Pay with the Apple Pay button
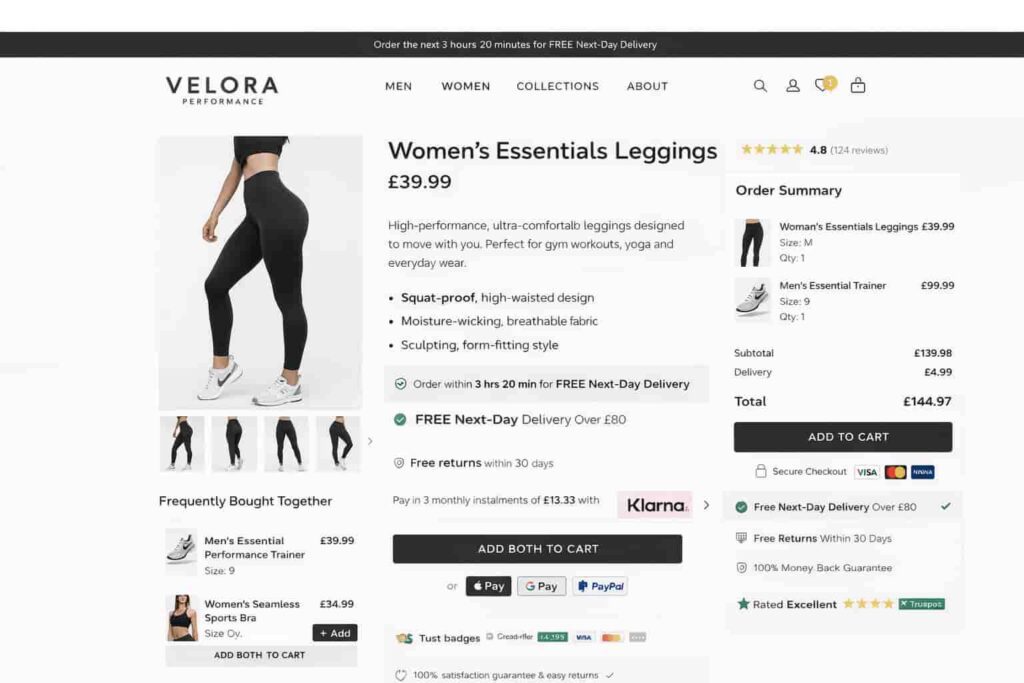This screenshot has height=683, width=1024. (x=488, y=586)
